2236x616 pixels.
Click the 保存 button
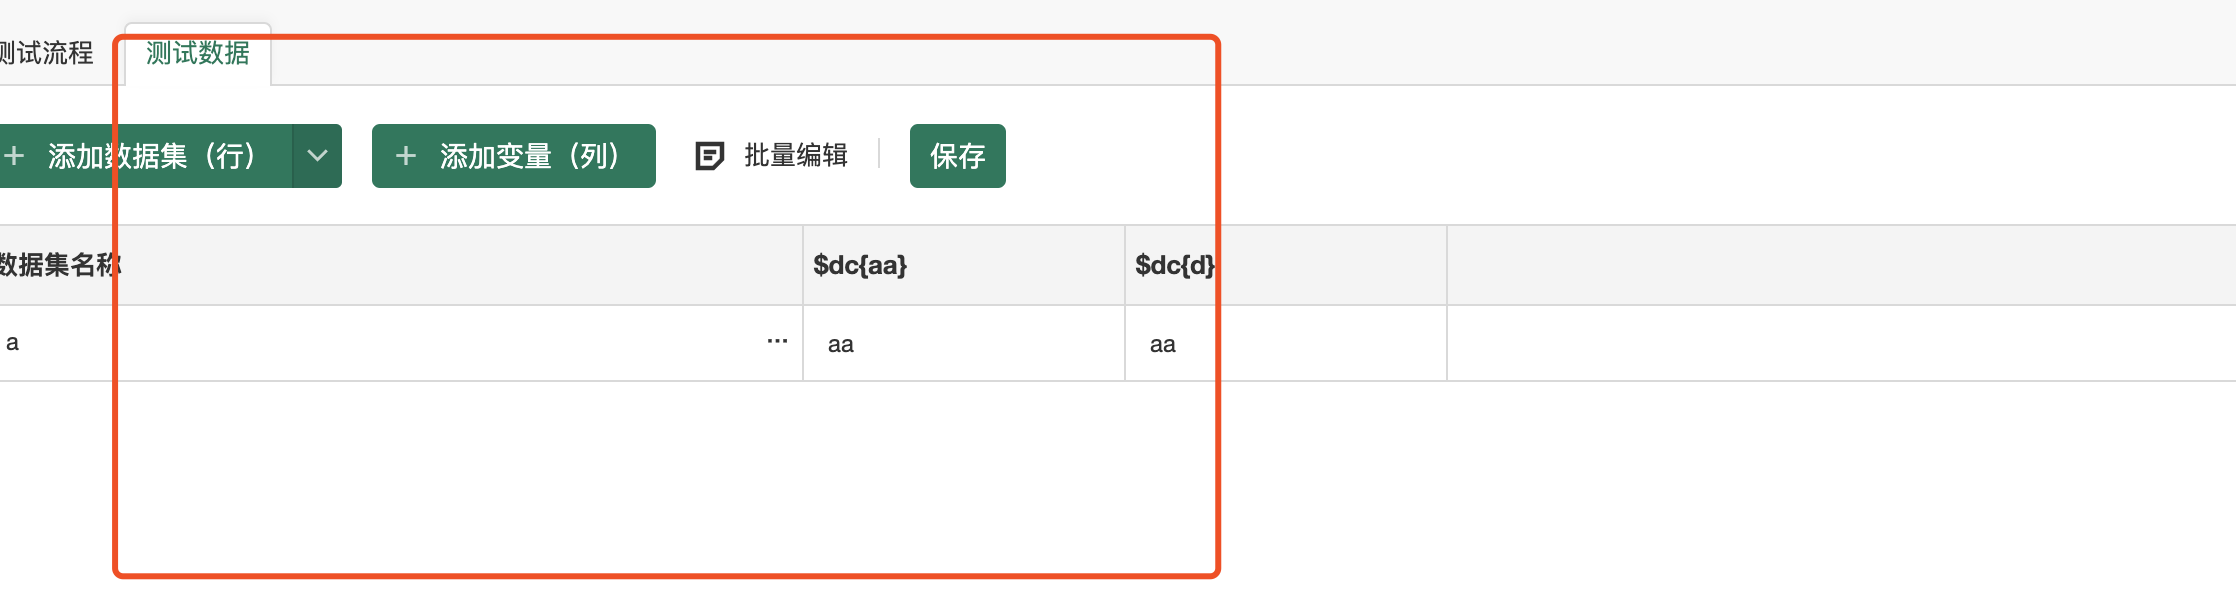(958, 156)
